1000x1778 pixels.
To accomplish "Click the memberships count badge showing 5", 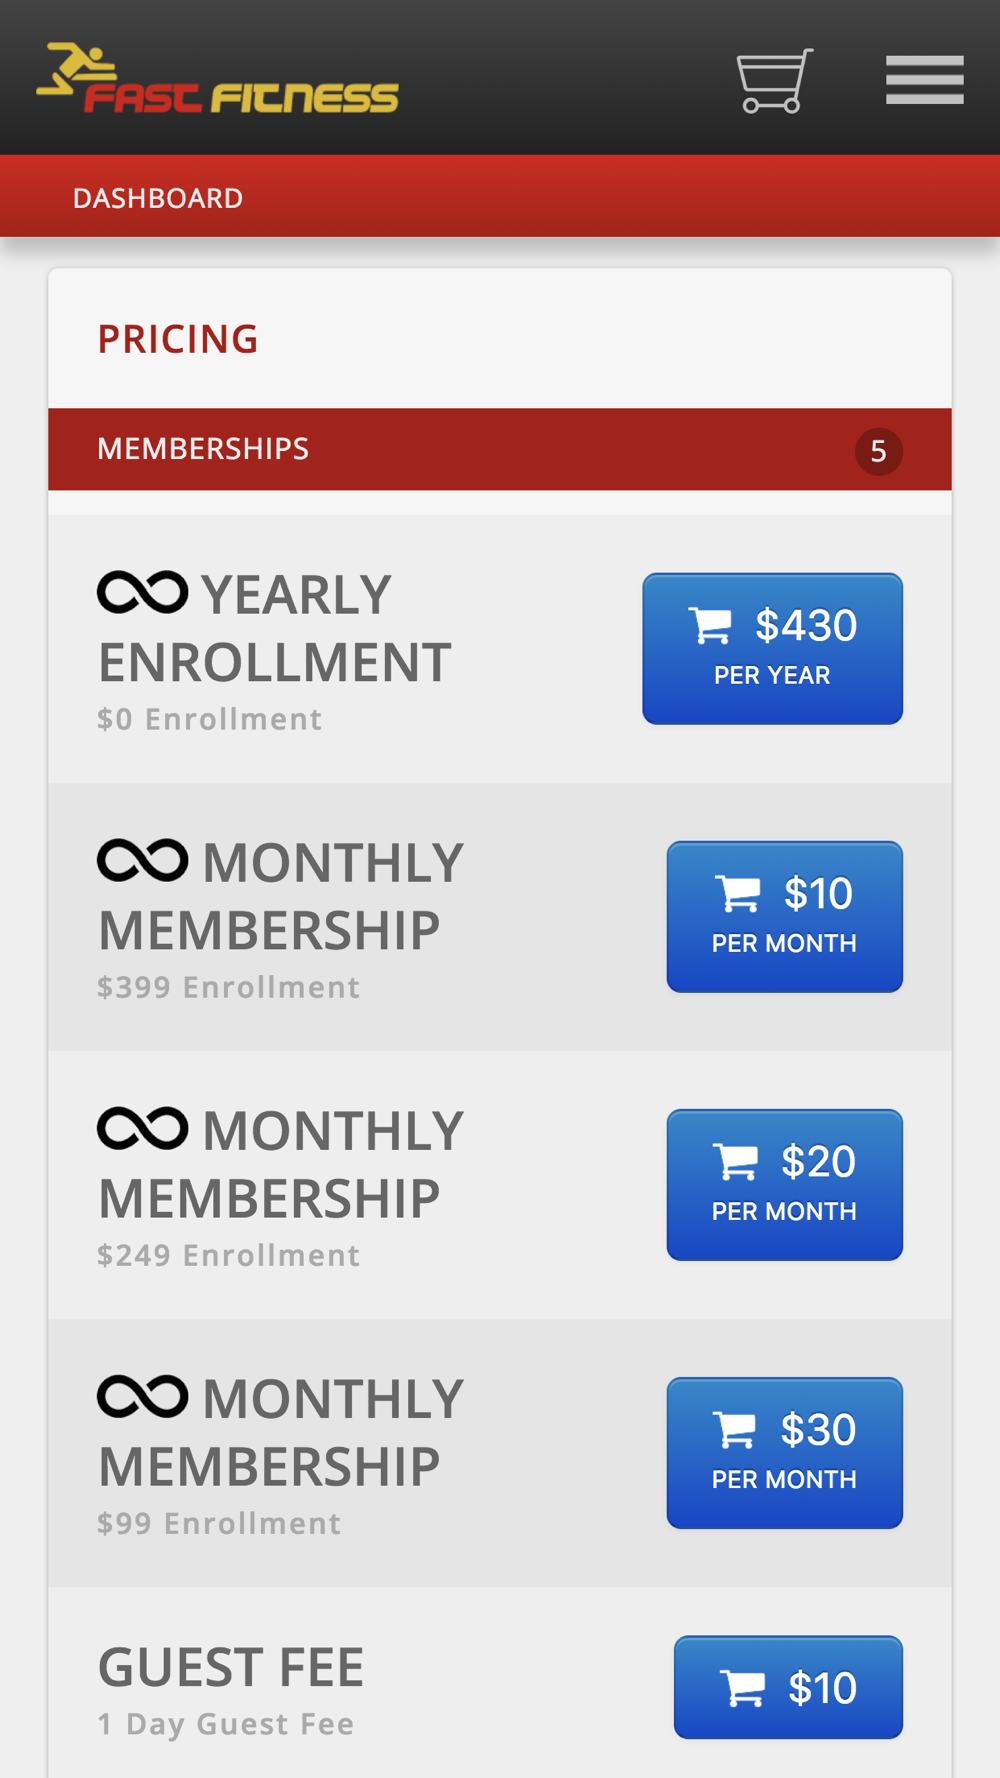I will coord(878,451).
